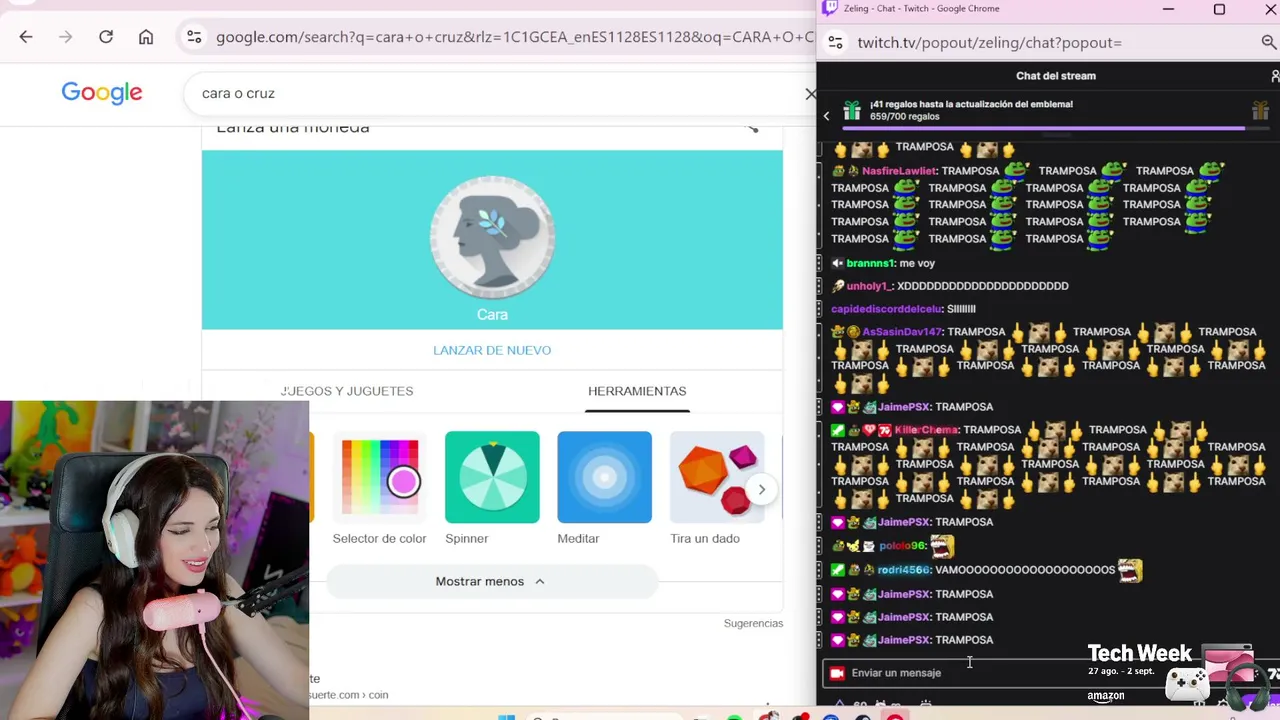The height and width of the screenshot is (720, 1280).
Task: Show next tools in the carousel
Action: (x=762, y=490)
